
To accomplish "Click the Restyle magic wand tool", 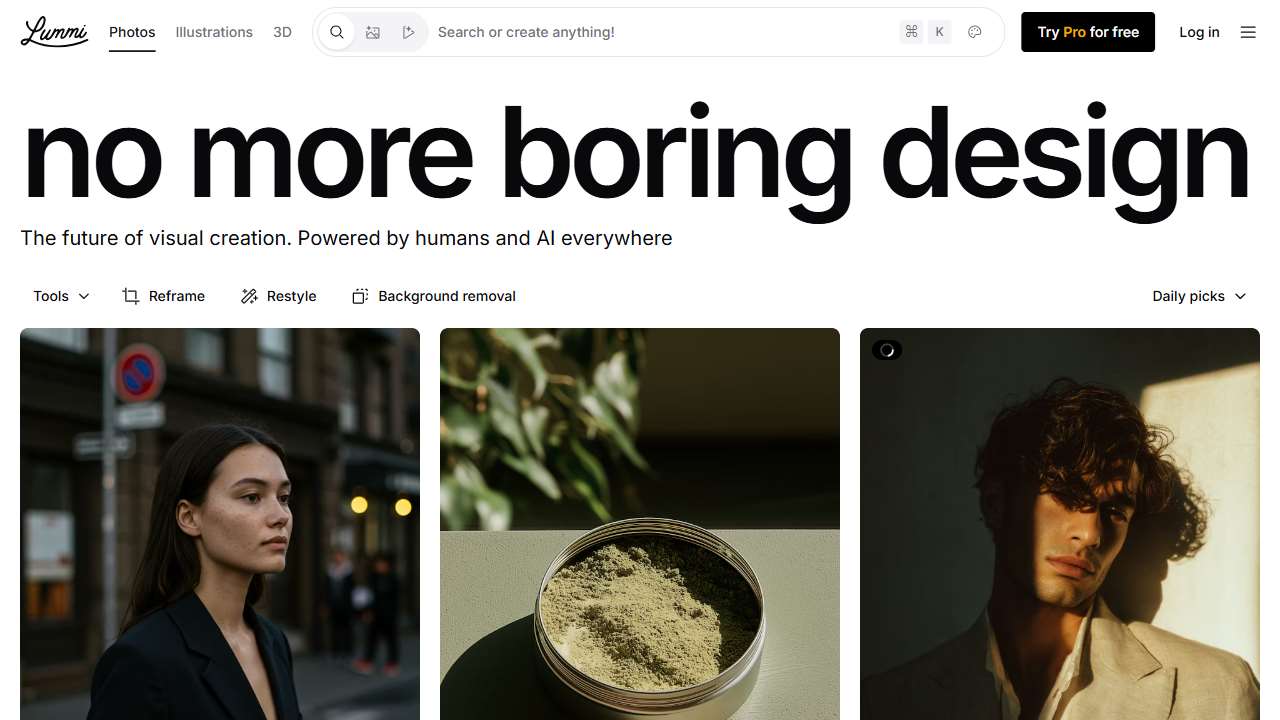I will [x=279, y=296].
